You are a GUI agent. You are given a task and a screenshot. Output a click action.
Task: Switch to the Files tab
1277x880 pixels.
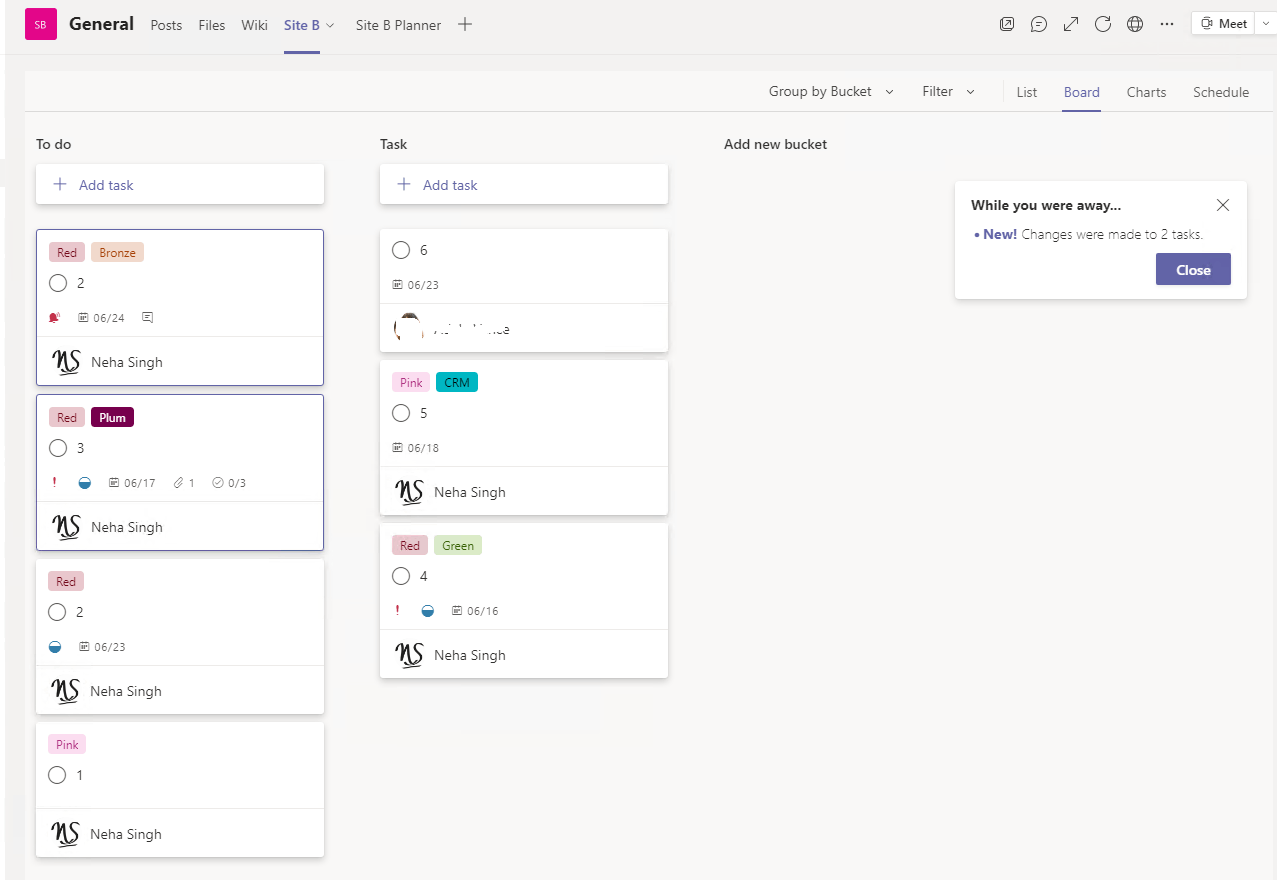pyautogui.click(x=212, y=25)
